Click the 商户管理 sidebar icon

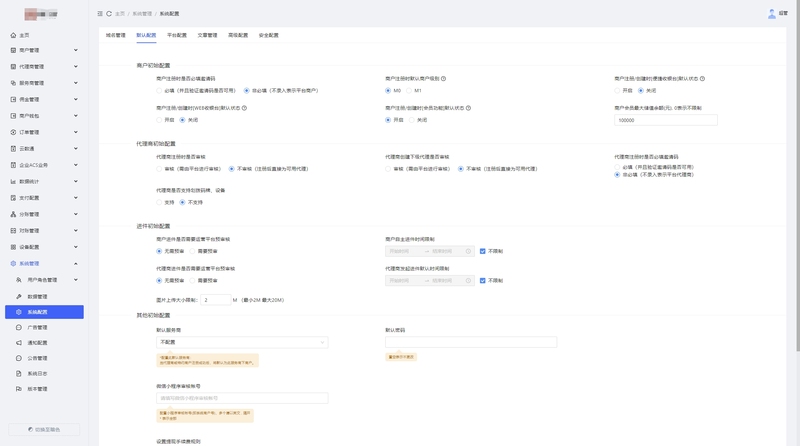[13, 50]
